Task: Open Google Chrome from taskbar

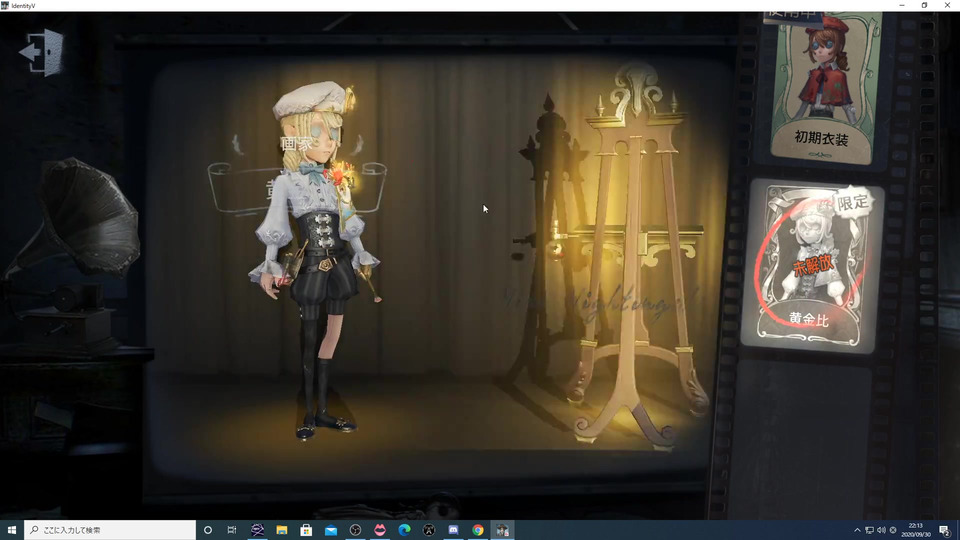Action: tap(478, 530)
